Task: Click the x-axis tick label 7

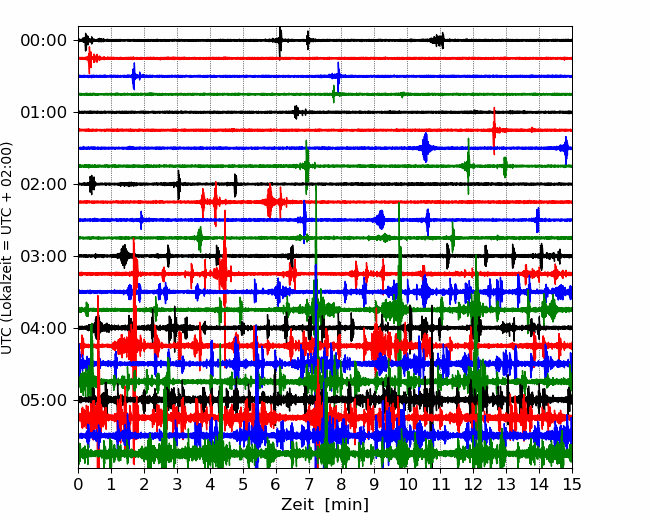Action: (x=309, y=484)
